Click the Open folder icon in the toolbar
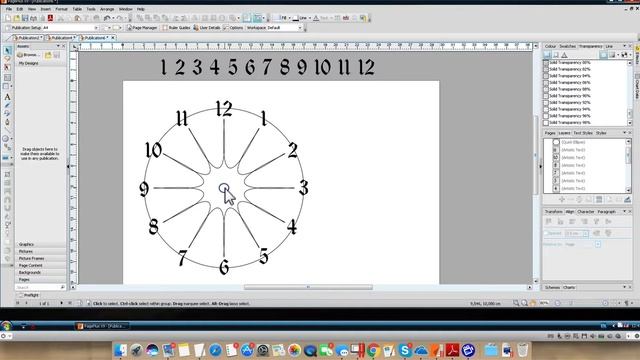Image resolution: width=640 pixels, height=360 pixels. click(x=16, y=18)
